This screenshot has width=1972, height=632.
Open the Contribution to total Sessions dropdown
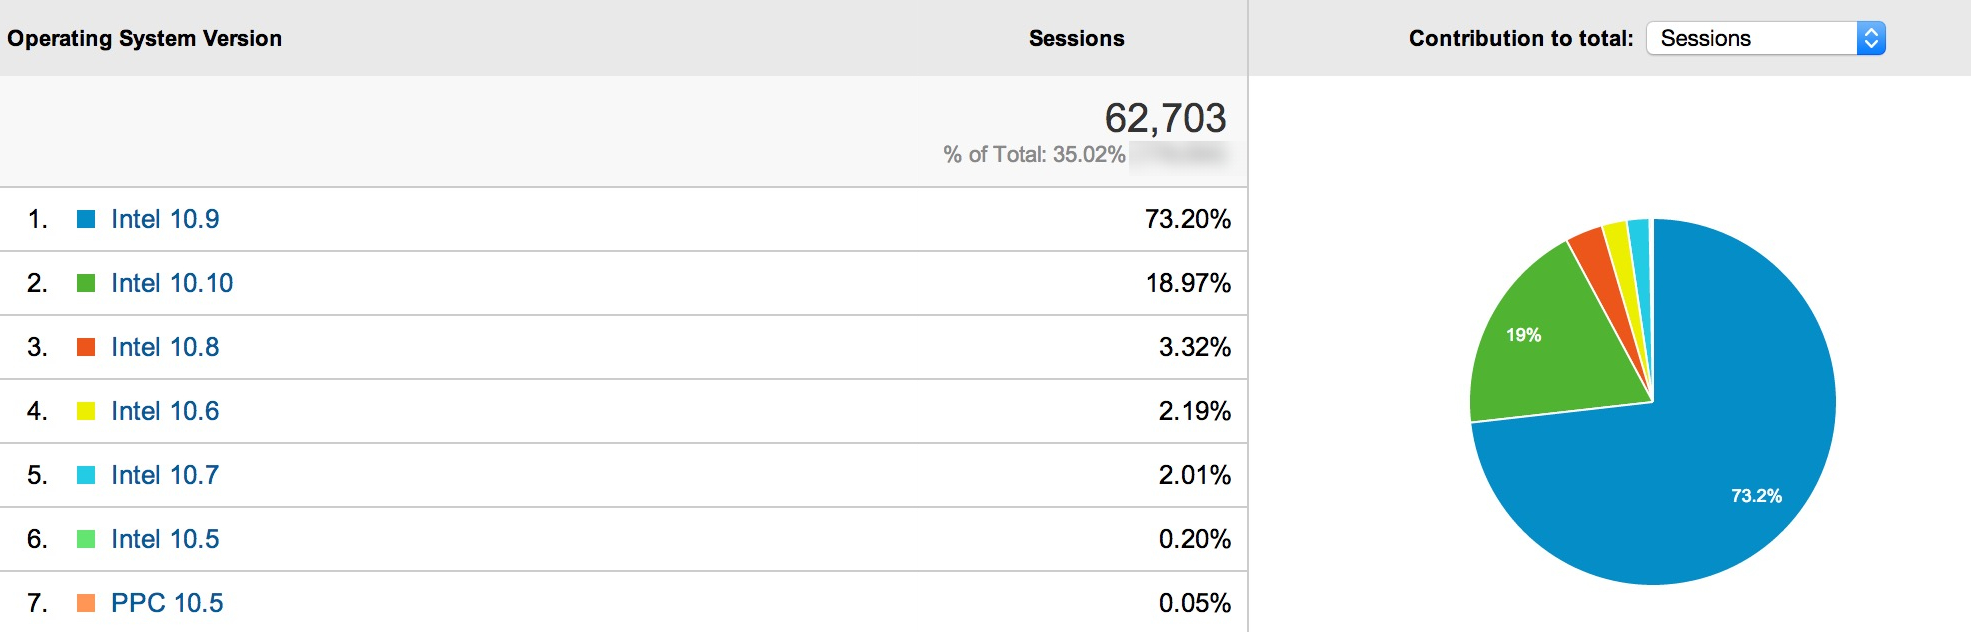(x=1765, y=38)
